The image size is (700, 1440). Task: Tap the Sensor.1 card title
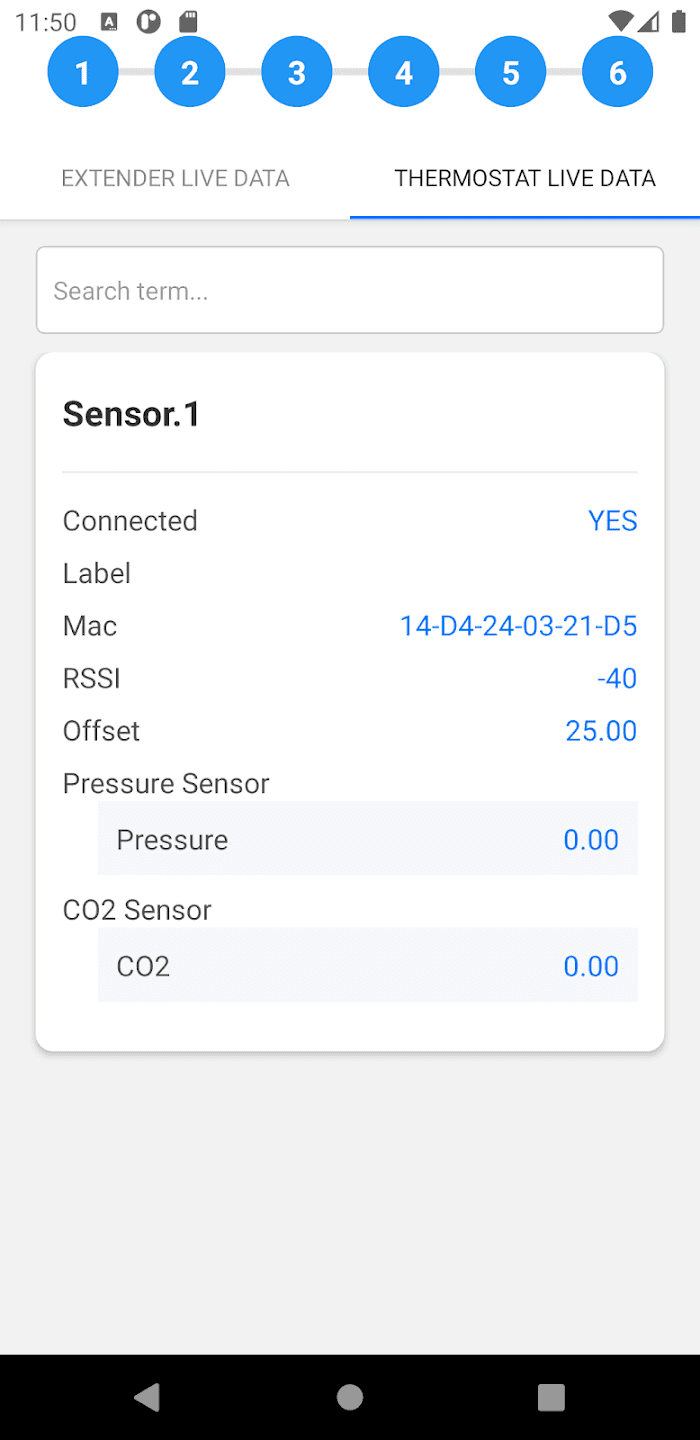pyautogui.click(x=132, y=414)
